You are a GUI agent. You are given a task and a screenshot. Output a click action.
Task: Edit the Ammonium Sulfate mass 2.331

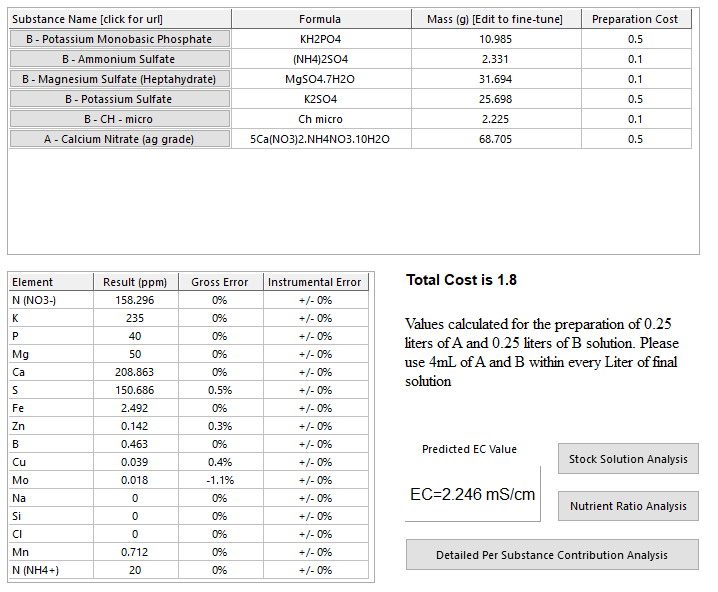[496, 59]
